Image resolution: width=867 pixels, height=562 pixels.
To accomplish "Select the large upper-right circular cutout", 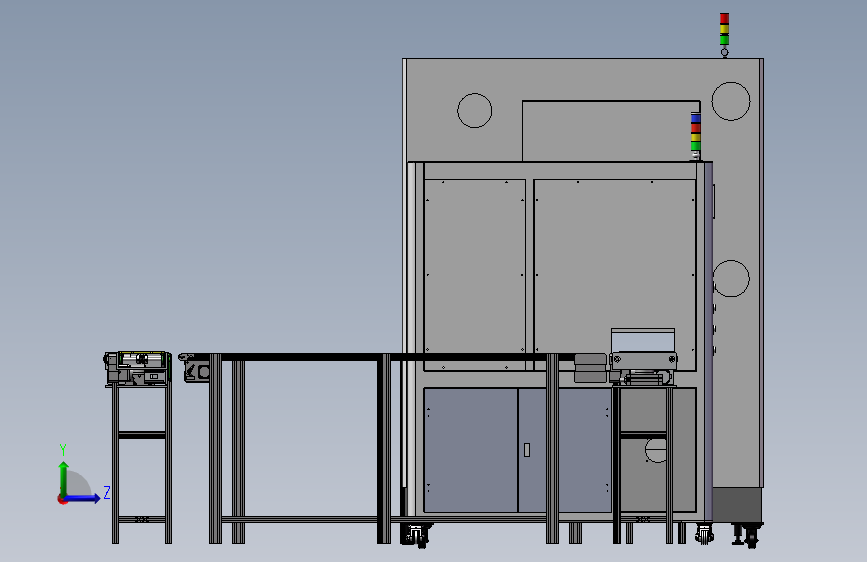I will click(730, 101).
